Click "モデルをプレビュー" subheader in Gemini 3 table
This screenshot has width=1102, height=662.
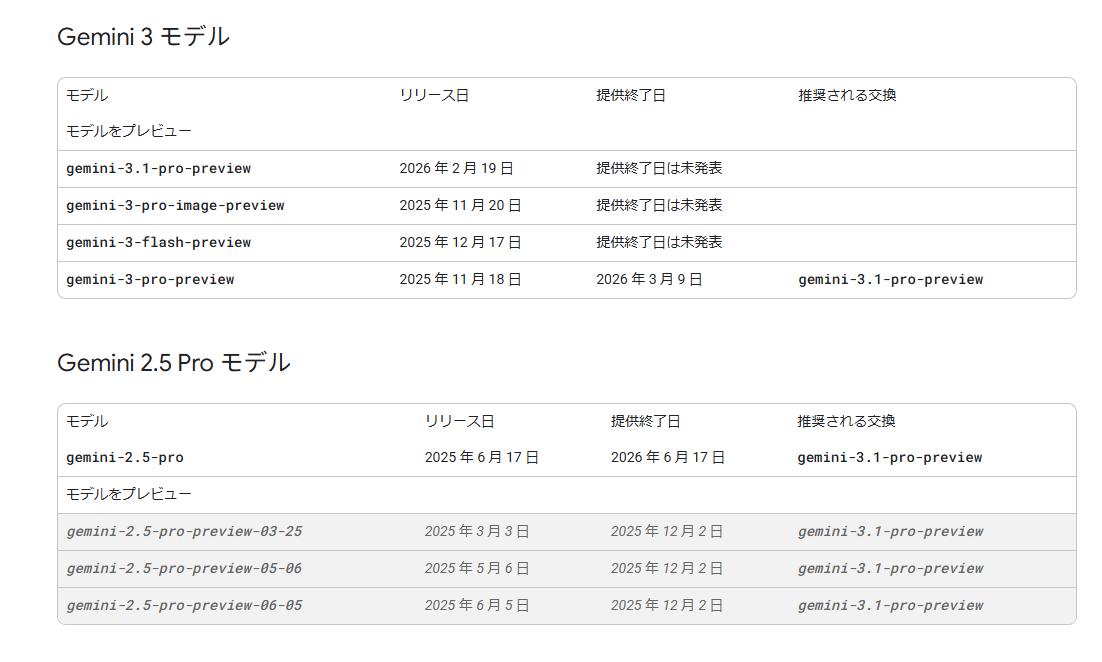point(129,131)
